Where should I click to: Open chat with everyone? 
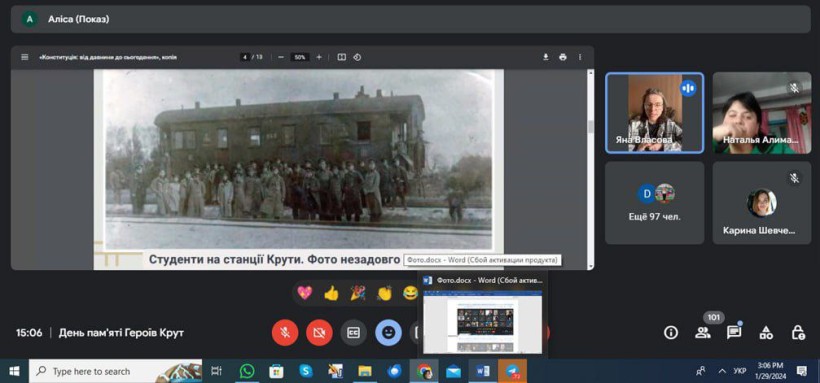(734, 333)
